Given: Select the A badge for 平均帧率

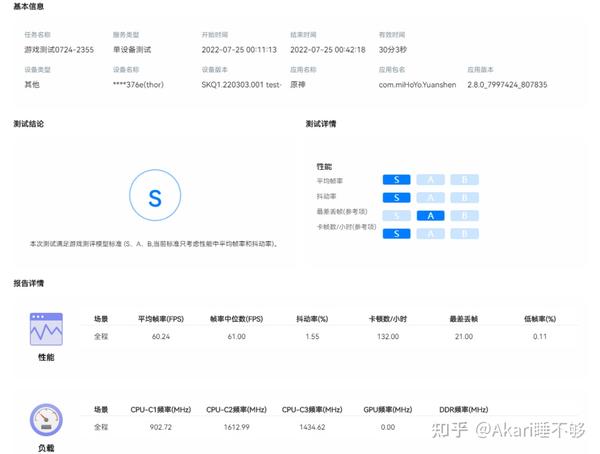Looking at the screenshot, I should coord(430,180).
